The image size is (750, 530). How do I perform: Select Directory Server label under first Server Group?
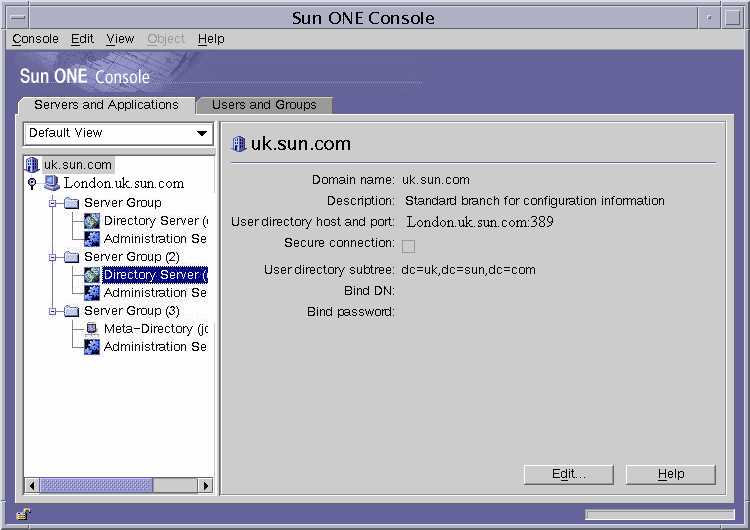click(x=156, y=221)
